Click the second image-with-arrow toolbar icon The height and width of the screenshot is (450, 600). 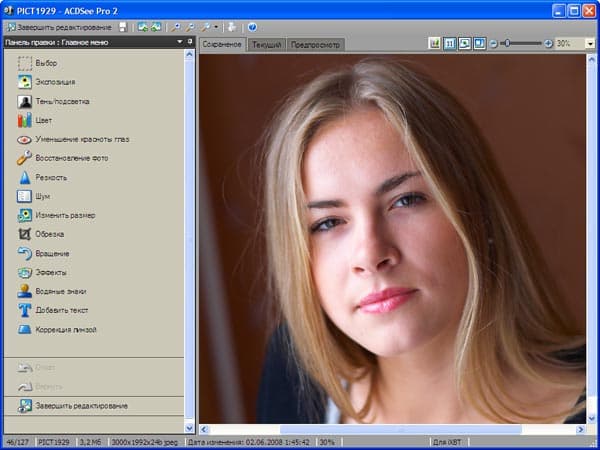coord(156,27)
